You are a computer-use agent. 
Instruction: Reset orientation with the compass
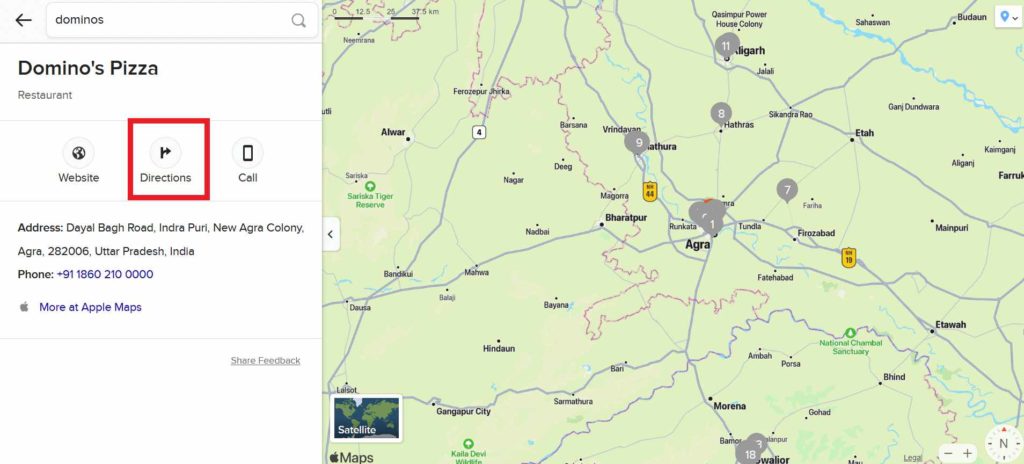pyautogui.click(x=1002, y=442)
